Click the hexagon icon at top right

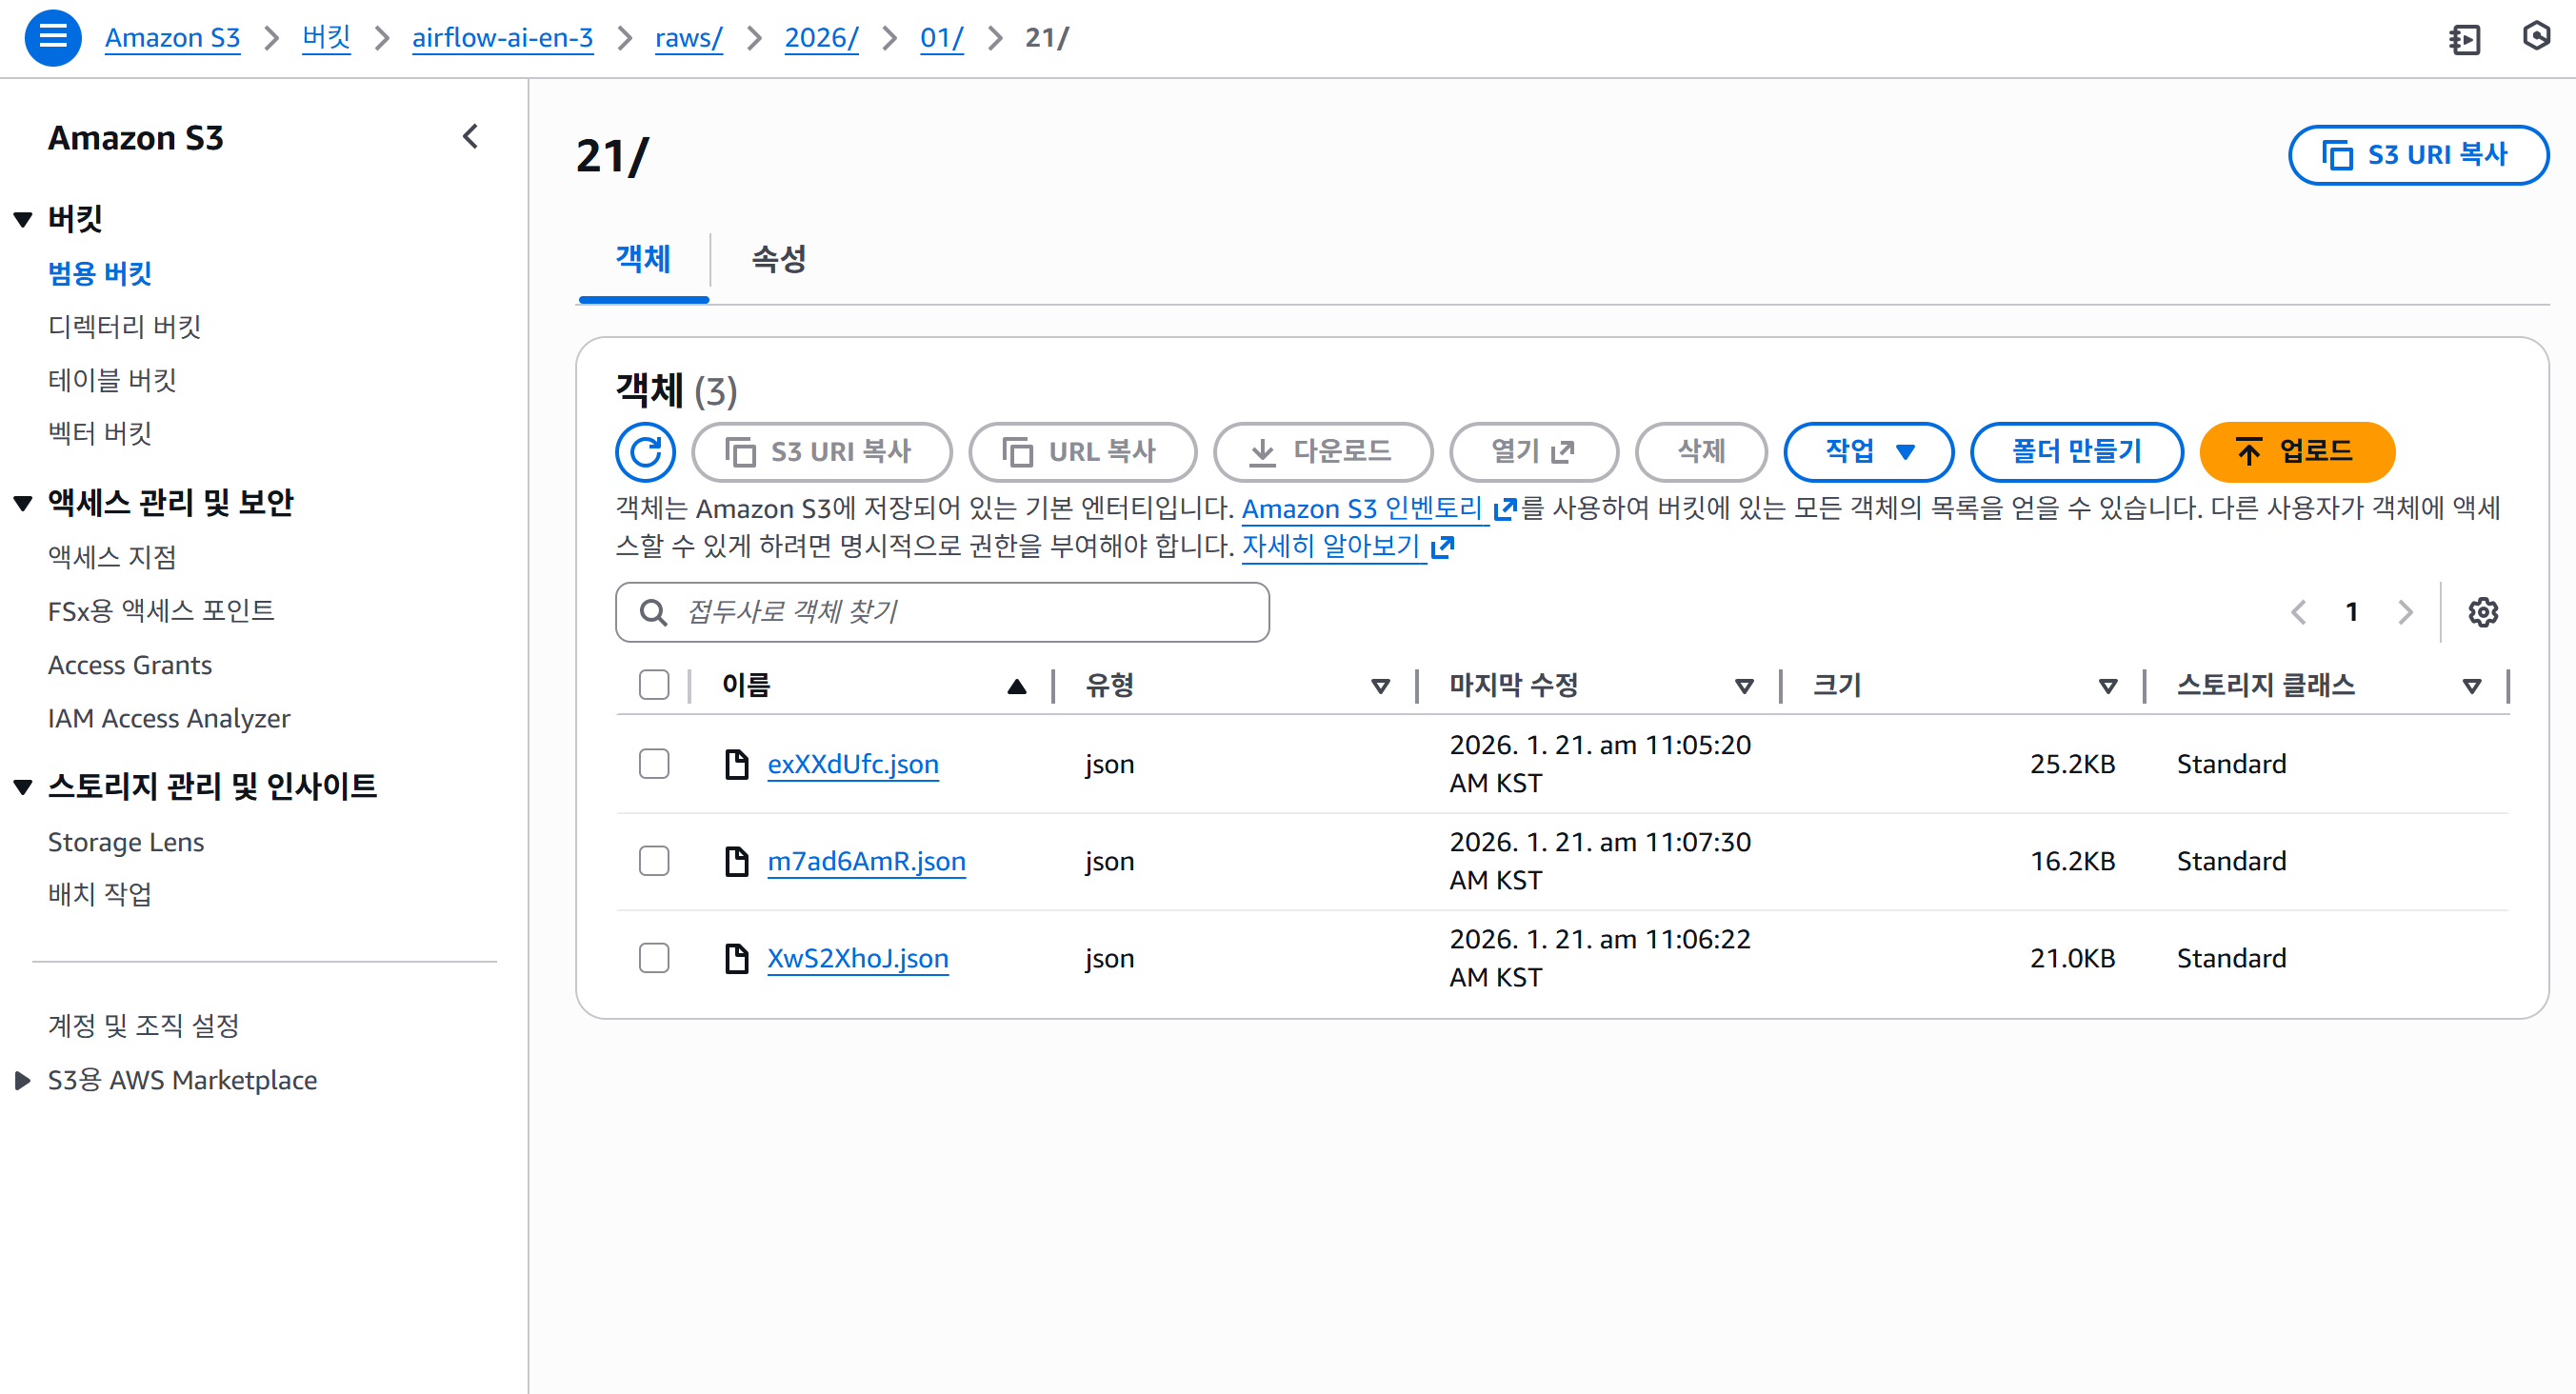point(2536,37)
